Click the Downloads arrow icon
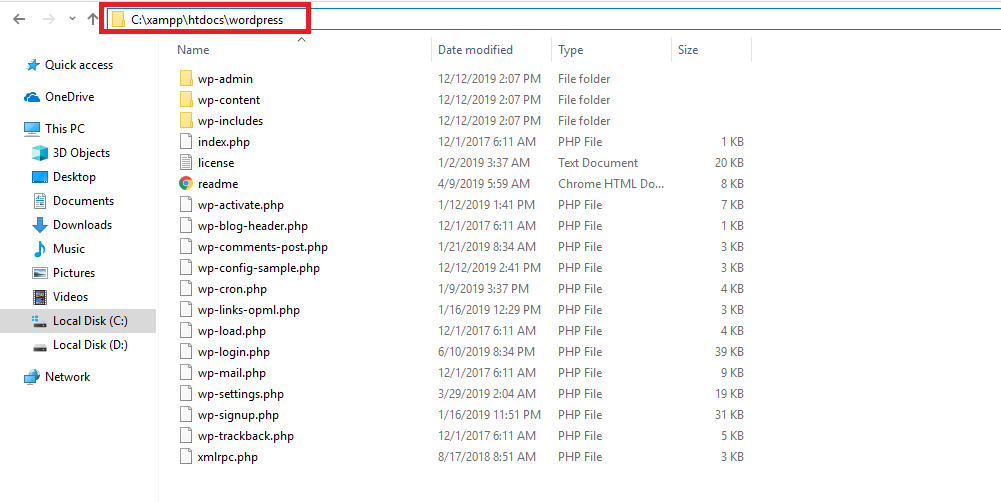The image size is (1001, 502). pos(40,225)
